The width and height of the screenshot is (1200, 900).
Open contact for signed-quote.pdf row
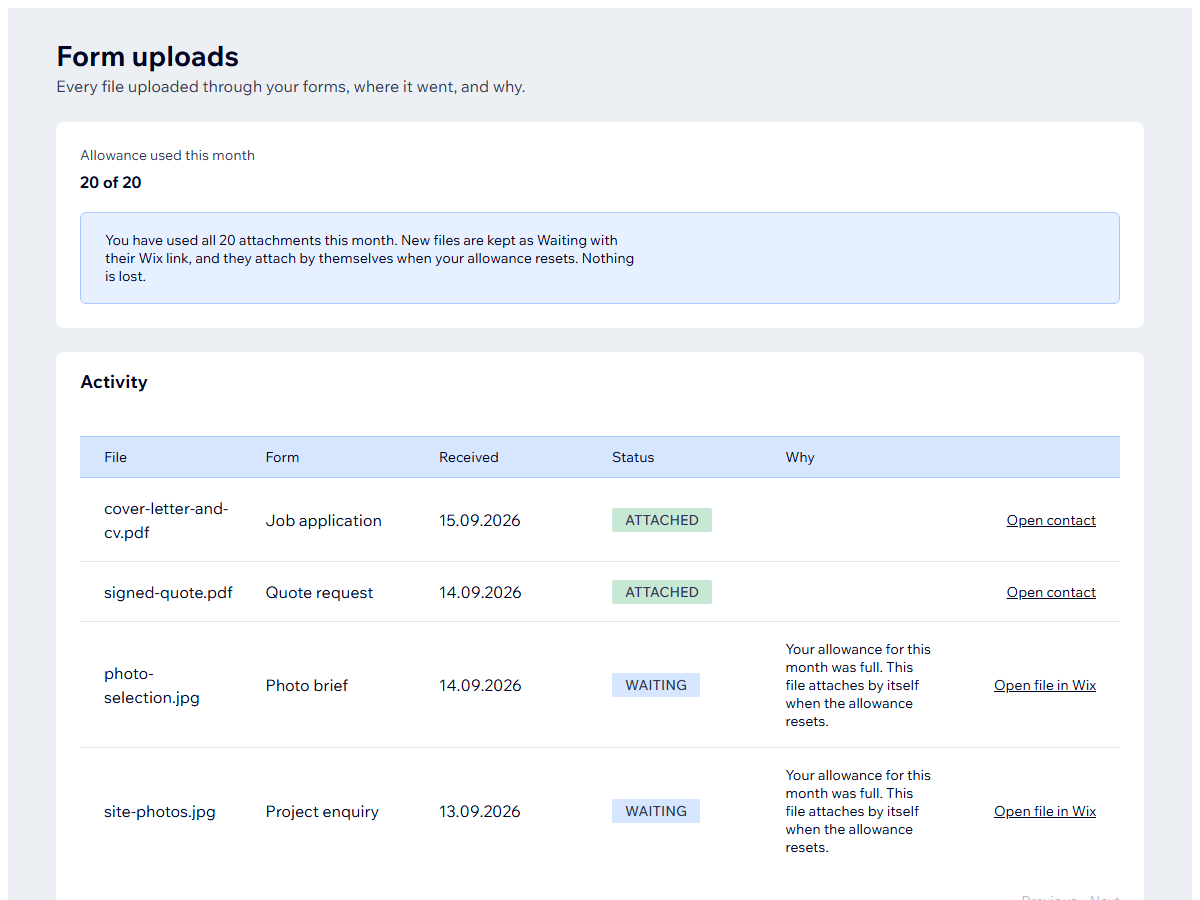coord(1051,592)
